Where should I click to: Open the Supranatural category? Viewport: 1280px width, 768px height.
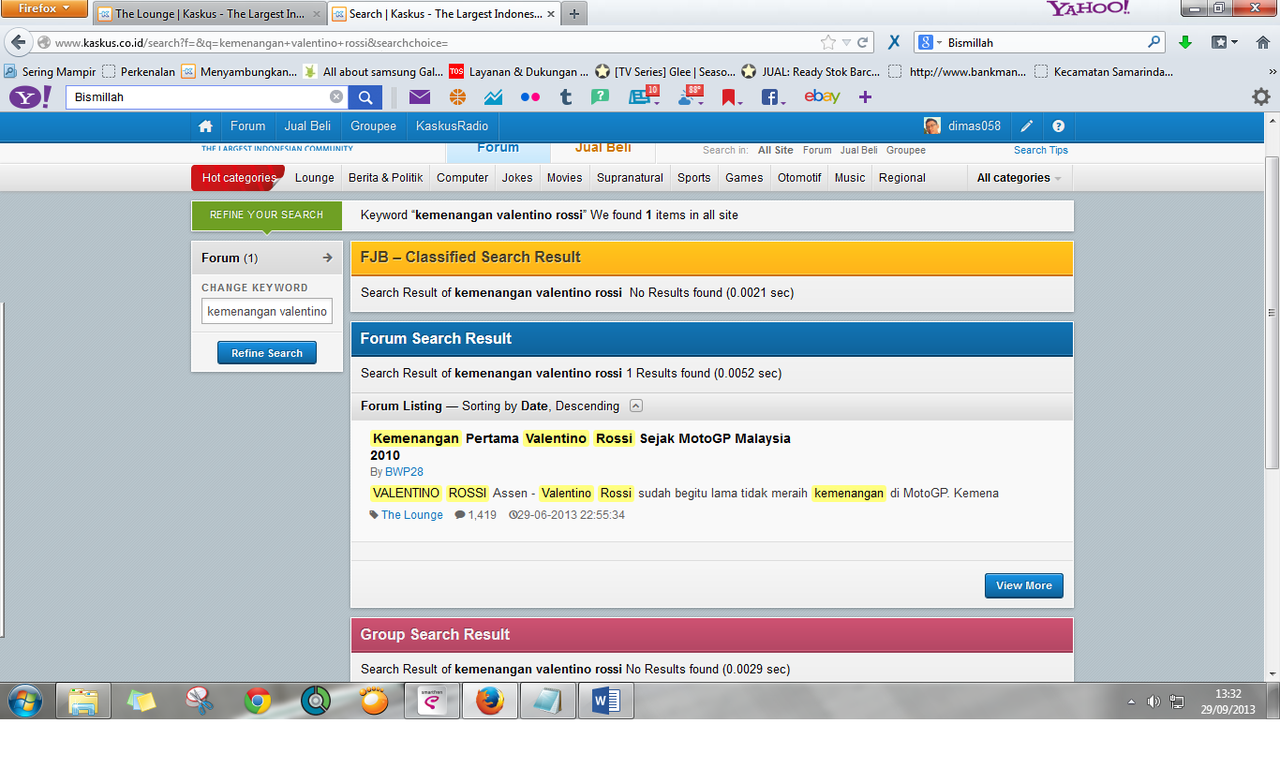click(630, 178)
